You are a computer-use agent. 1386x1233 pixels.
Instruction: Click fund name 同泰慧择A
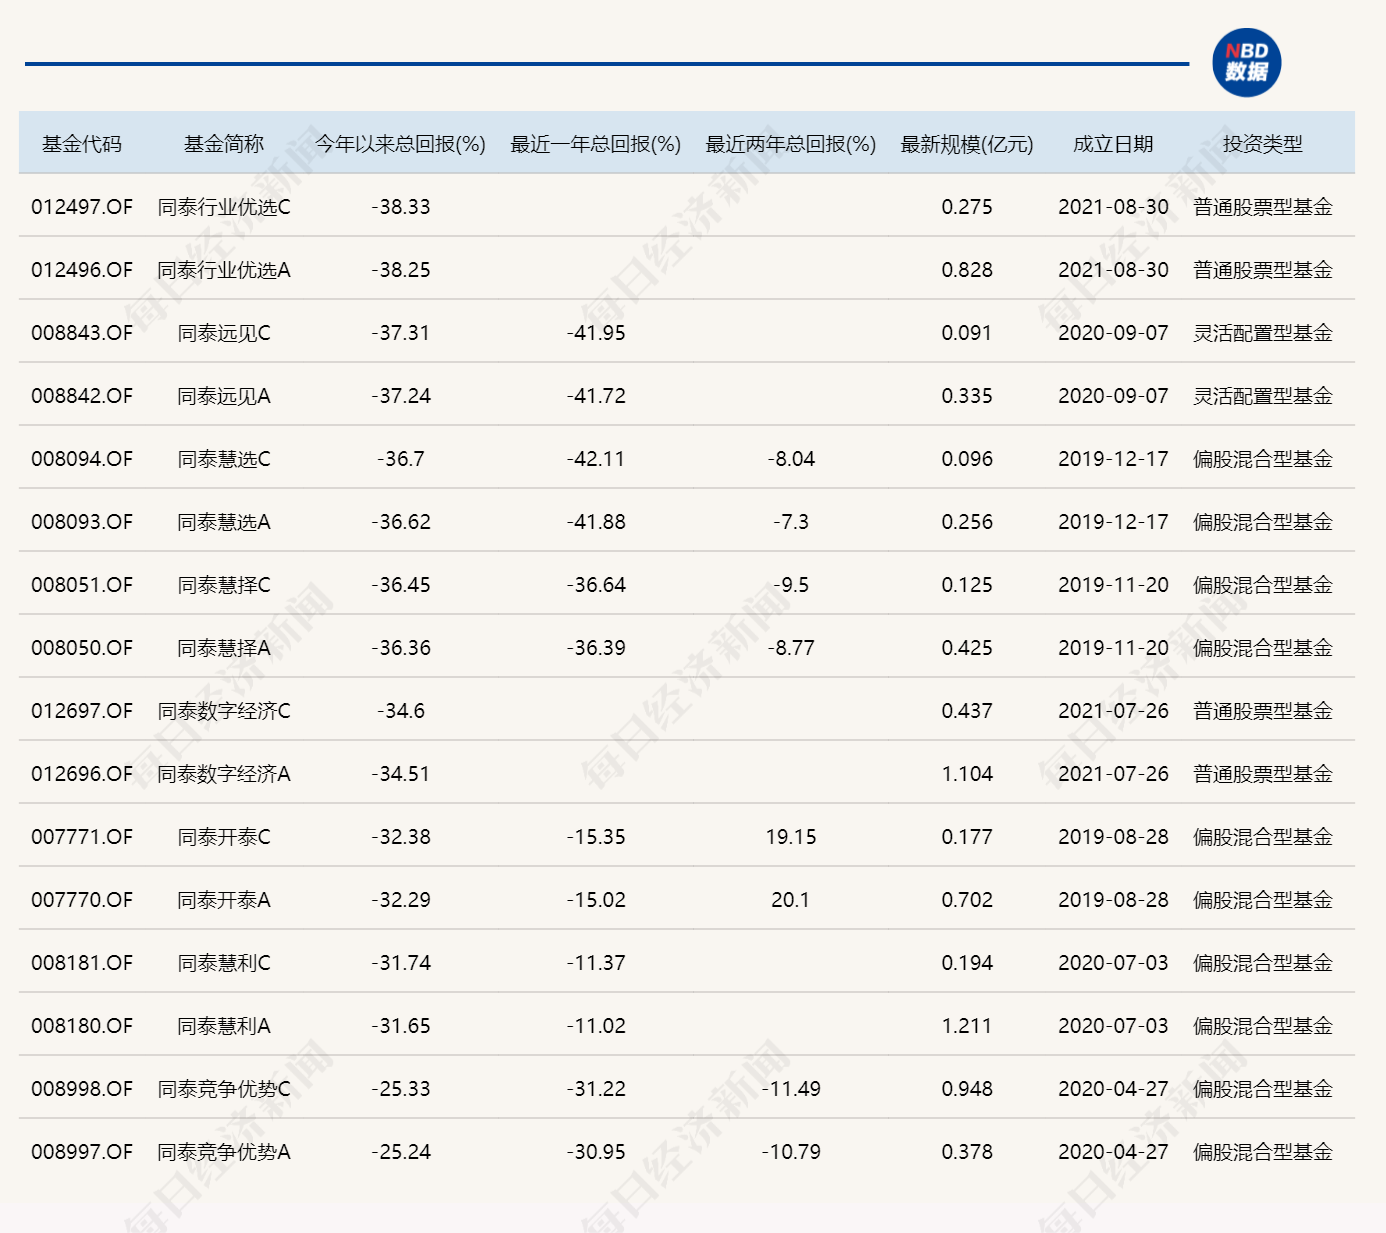224,648
